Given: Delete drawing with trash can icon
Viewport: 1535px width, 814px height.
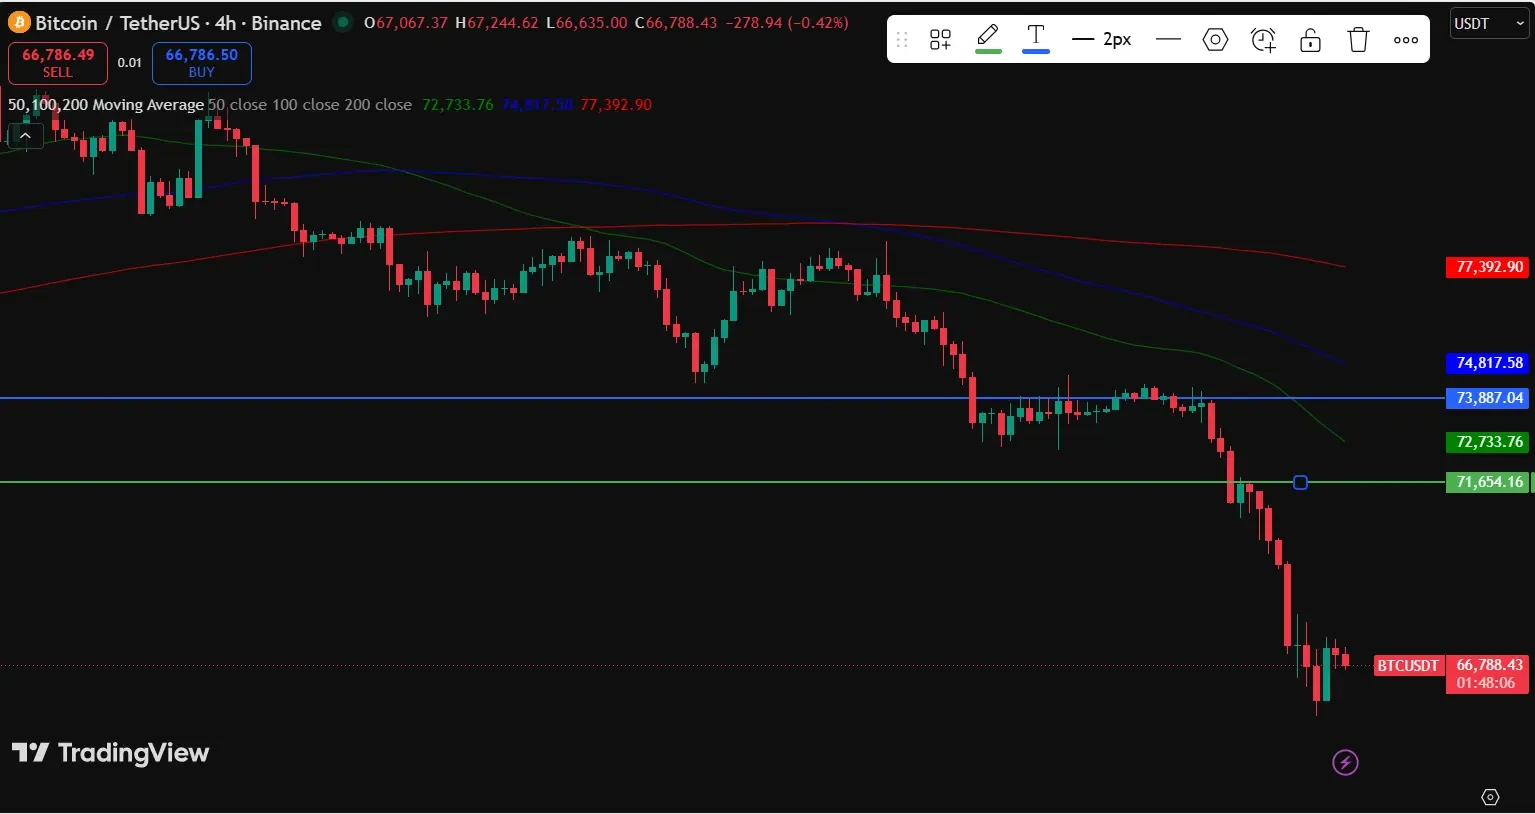Looking at the screenshot, I should pos(1358,40).
